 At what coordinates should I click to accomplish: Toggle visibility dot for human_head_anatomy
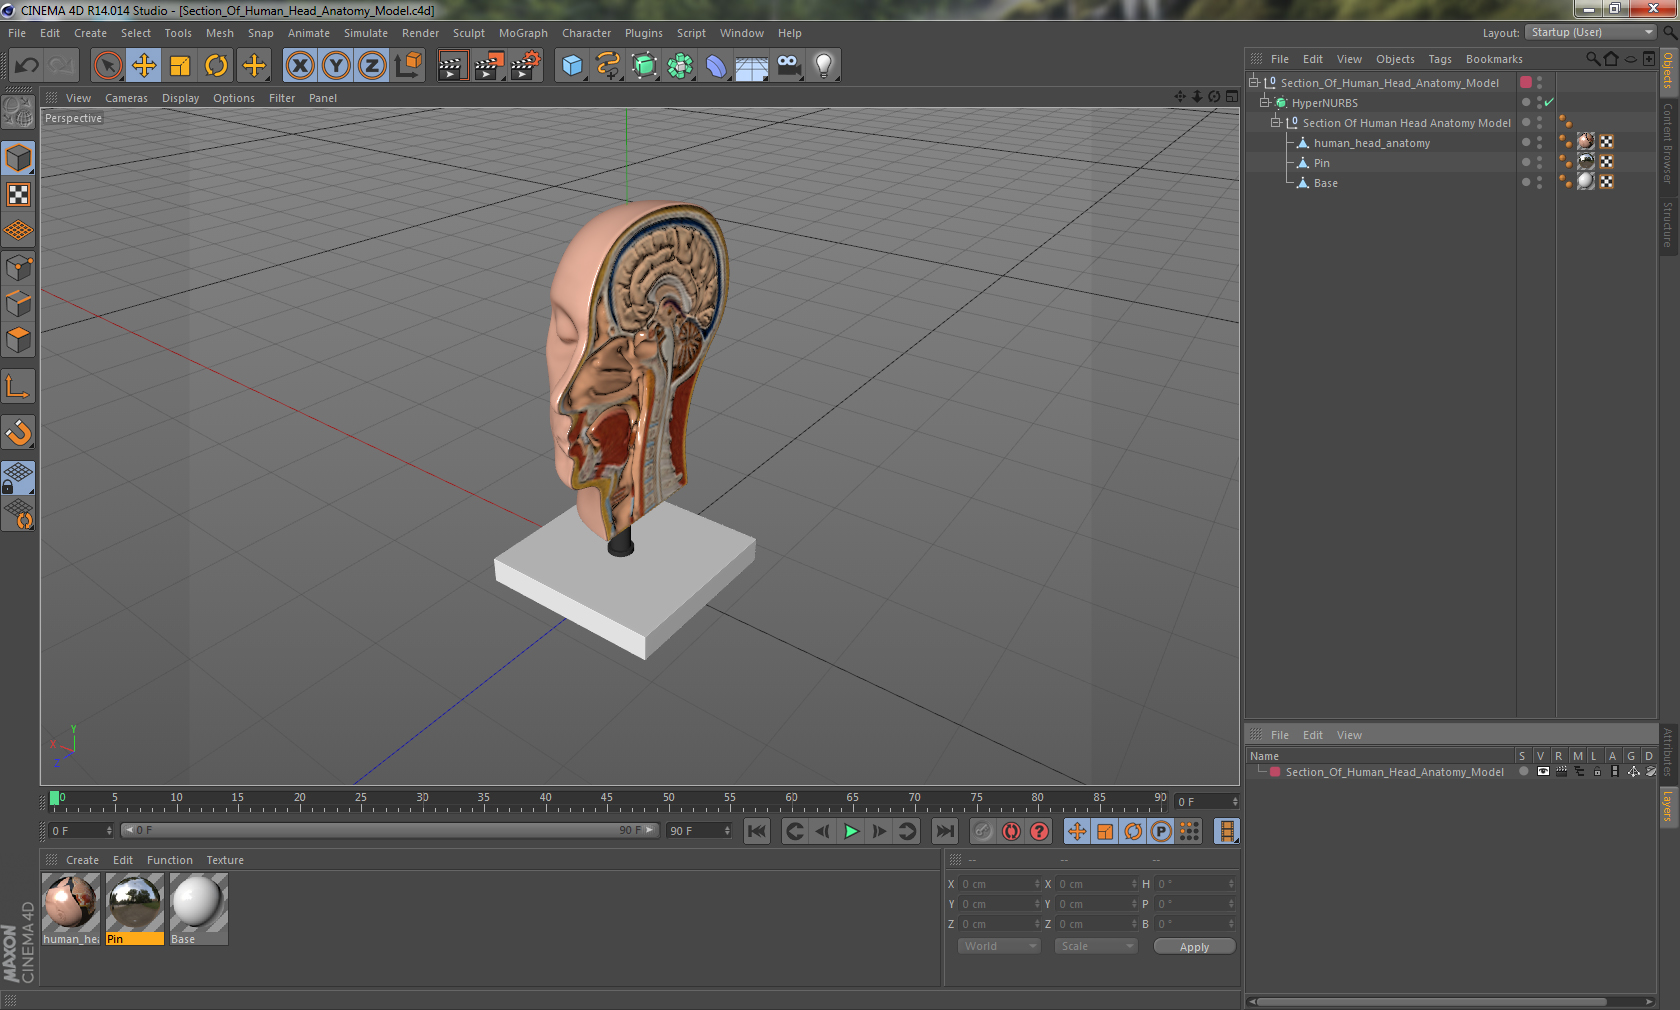pyautogui.click(x=1539, y=138)
